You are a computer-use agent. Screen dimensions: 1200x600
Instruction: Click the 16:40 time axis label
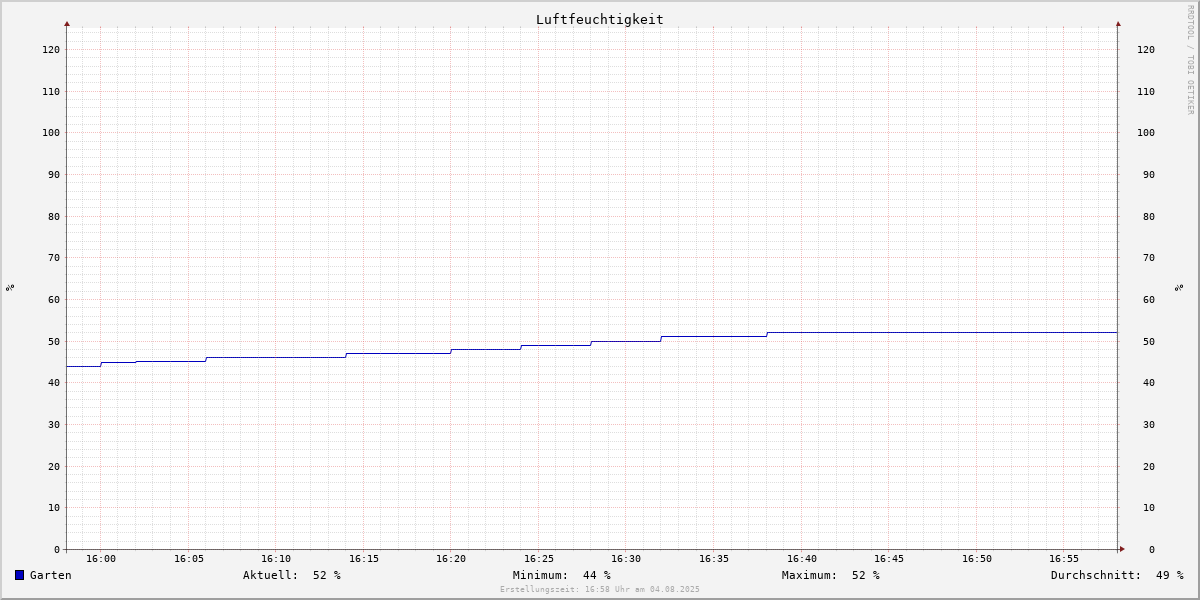tap(802, 559)
